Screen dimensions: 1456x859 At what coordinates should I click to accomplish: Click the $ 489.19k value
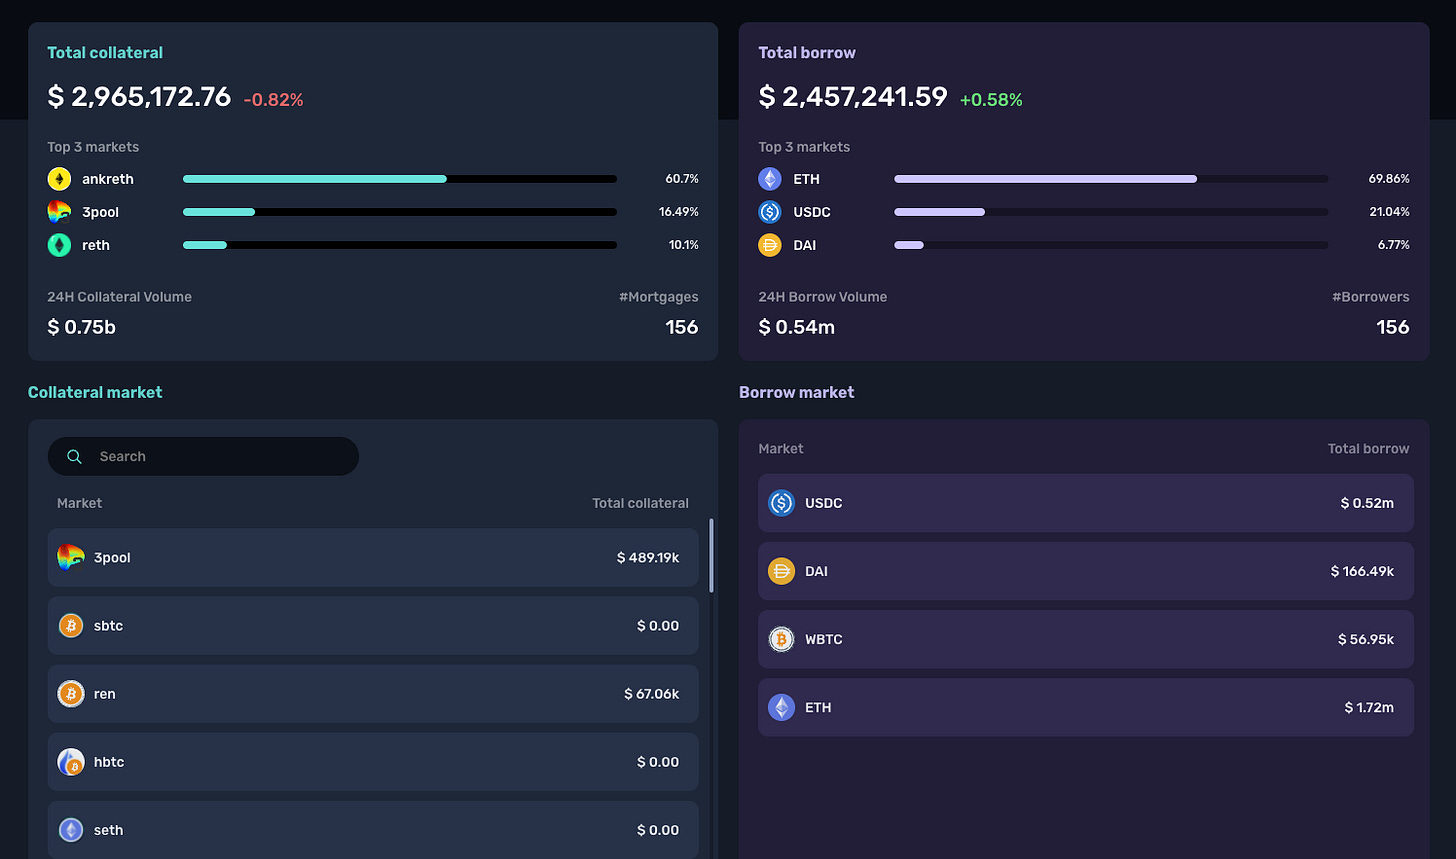pos(648,557)
